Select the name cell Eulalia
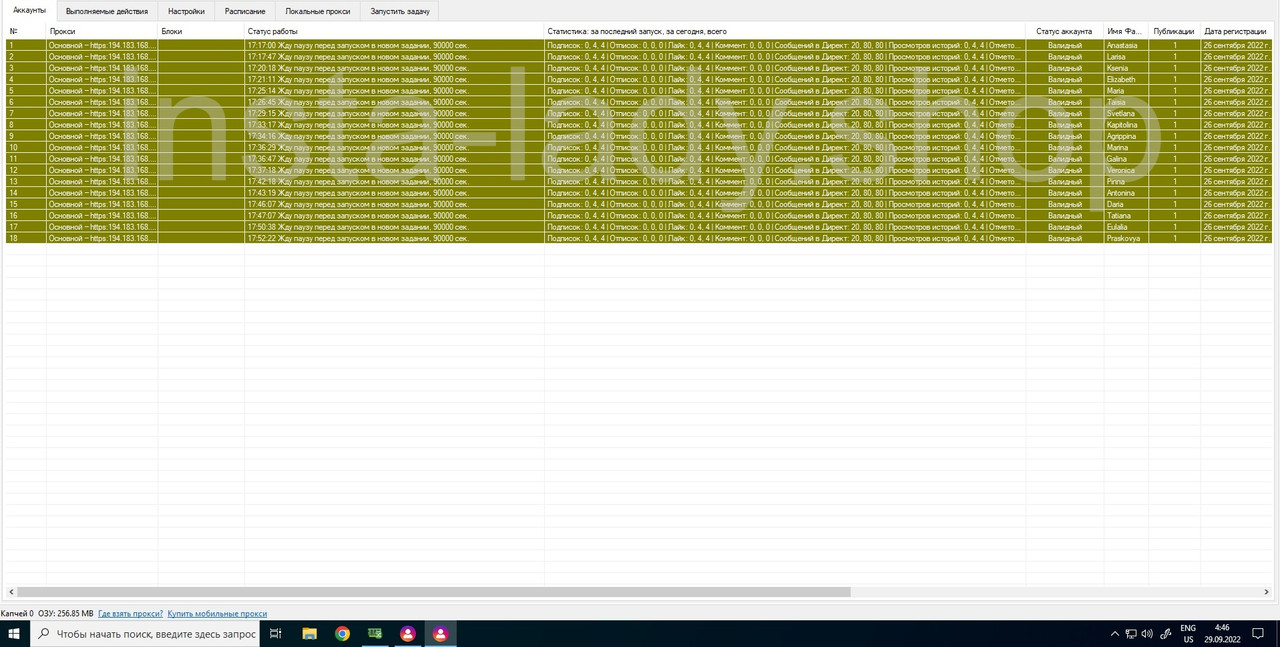This screenshot has width=1280, height=647. pyautogui.click(x=1126, y=227)
